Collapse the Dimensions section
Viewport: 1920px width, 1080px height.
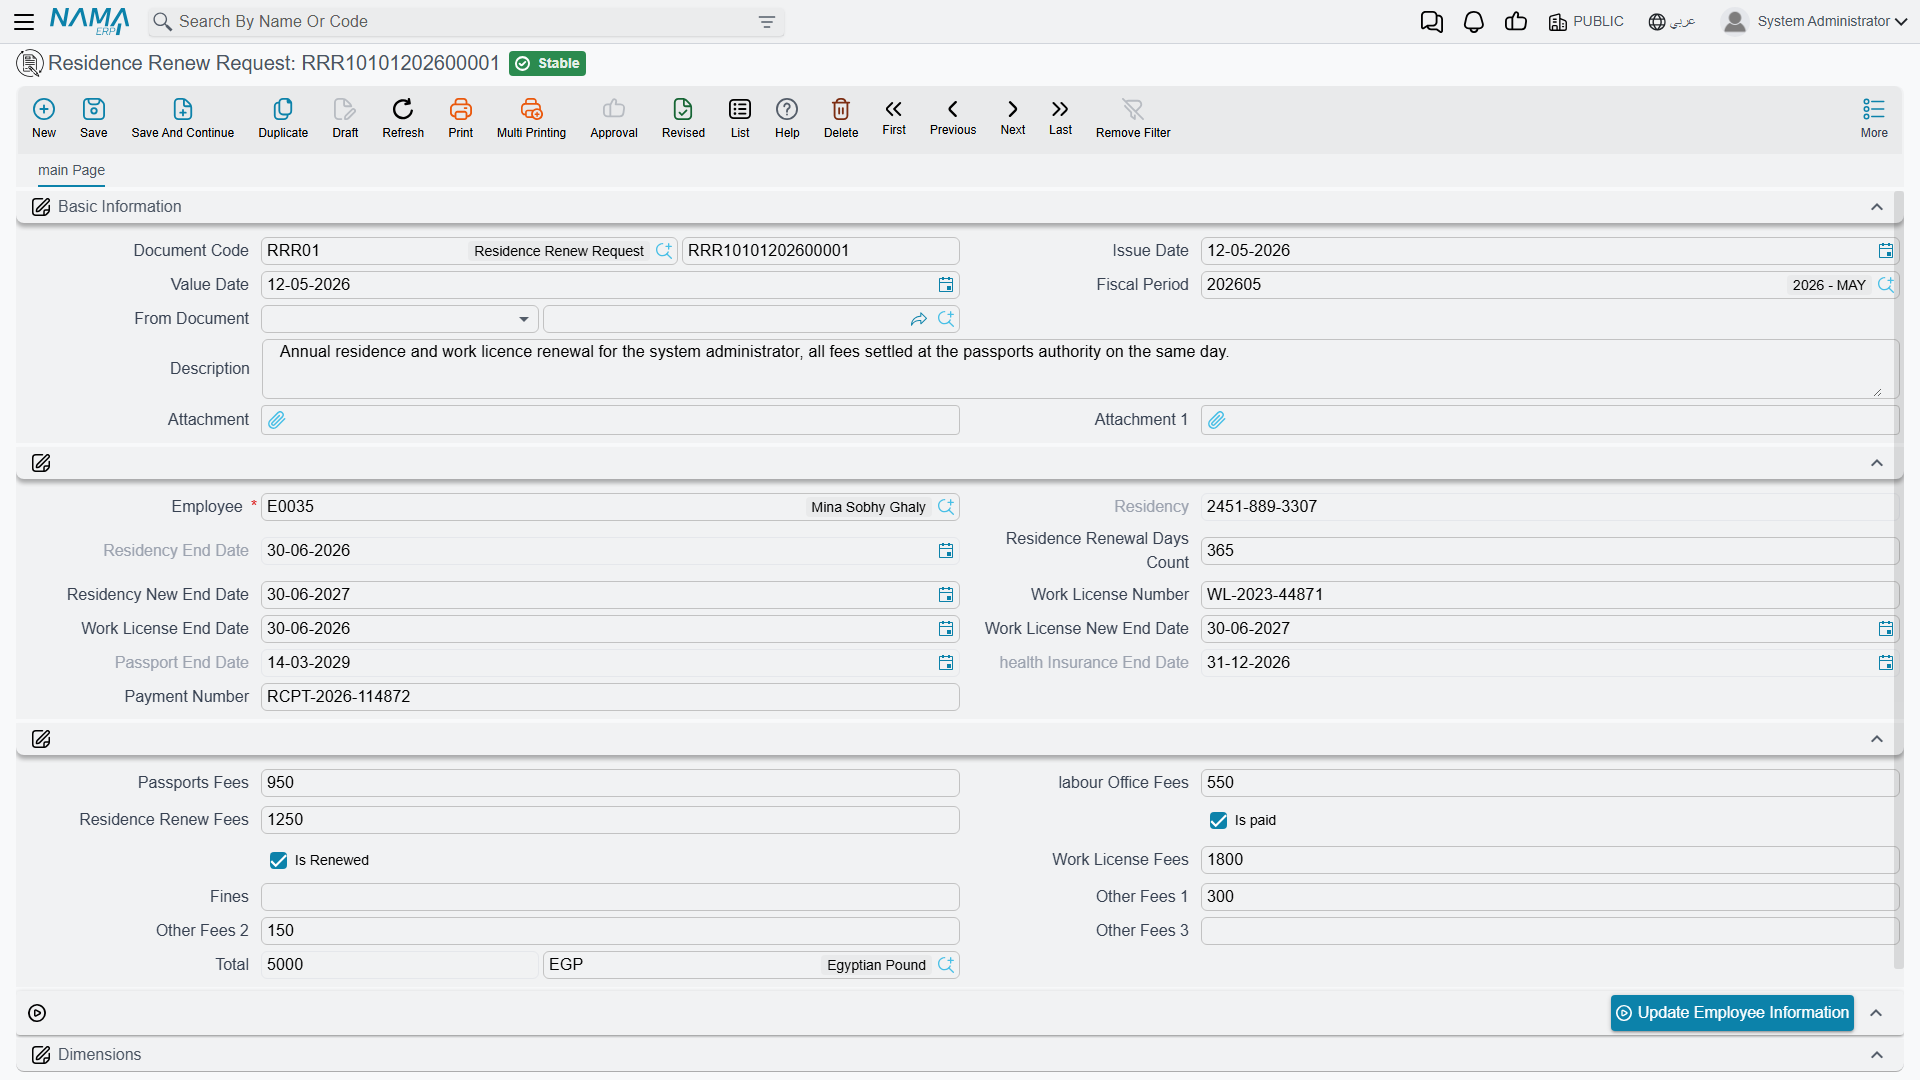(1877, 1055)
